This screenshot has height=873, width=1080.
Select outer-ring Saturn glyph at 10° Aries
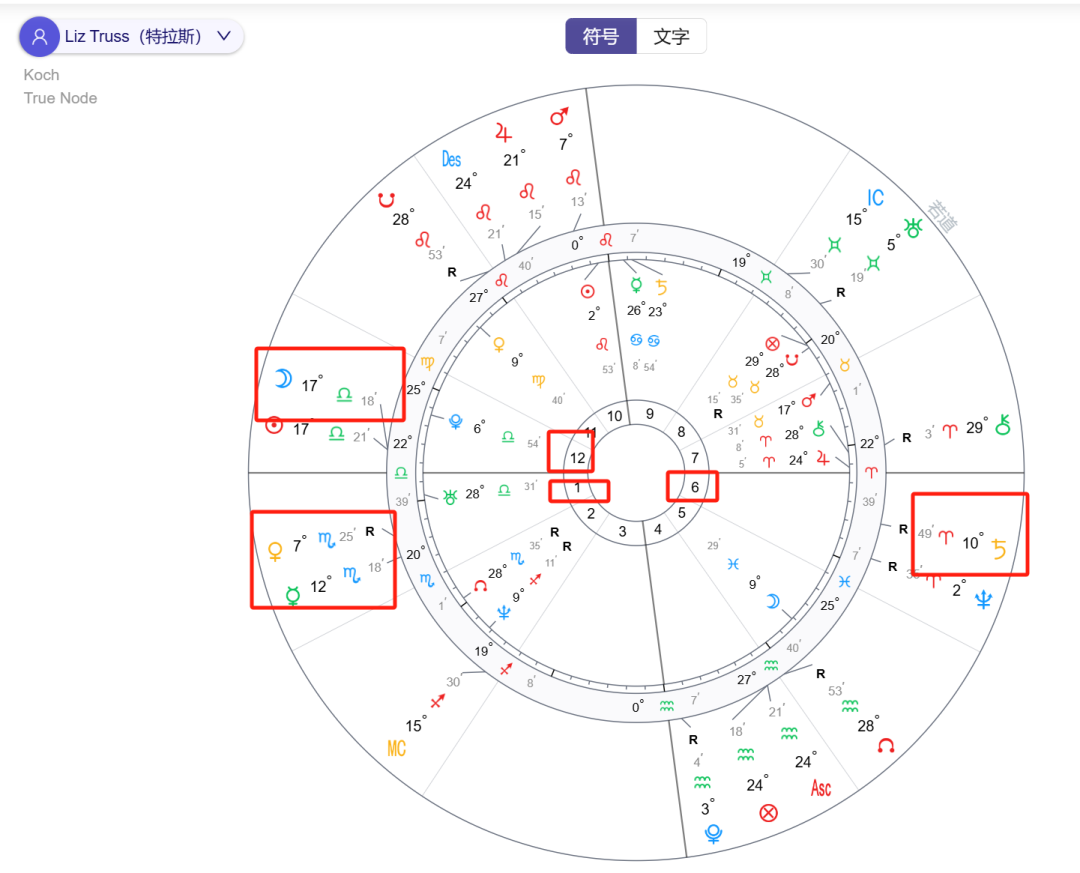tap(999, 548)
